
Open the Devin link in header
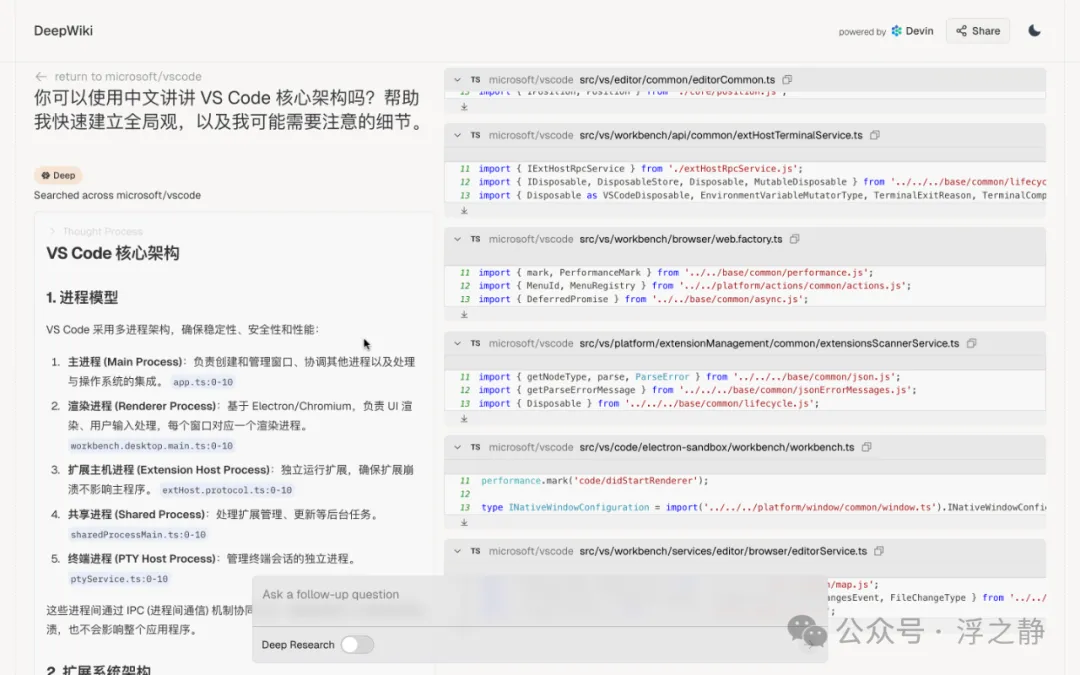912,31
